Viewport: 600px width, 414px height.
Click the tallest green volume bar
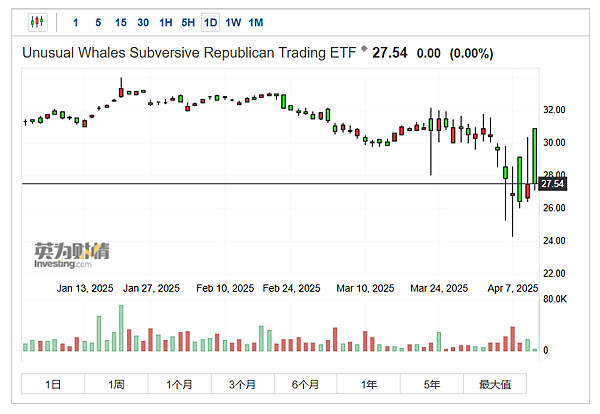coord(121,328)
